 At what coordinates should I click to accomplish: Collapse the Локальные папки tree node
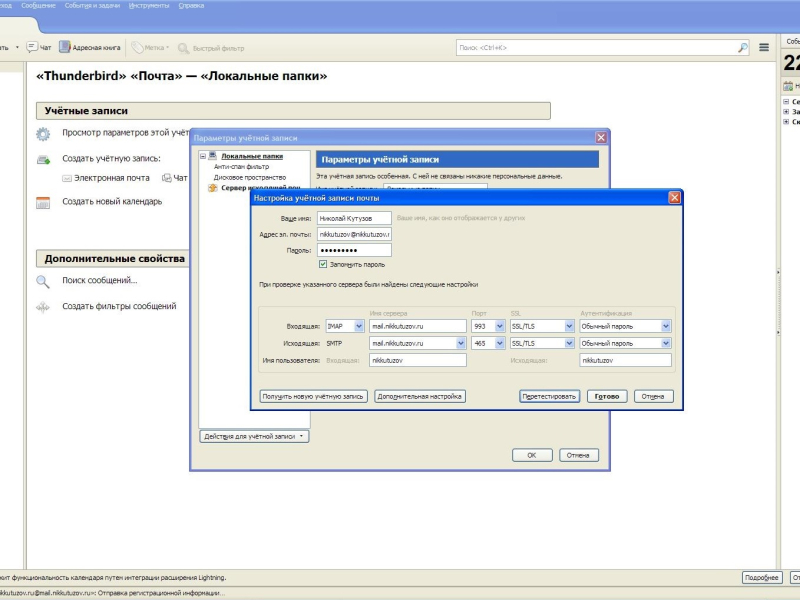(x=203, y=156)
